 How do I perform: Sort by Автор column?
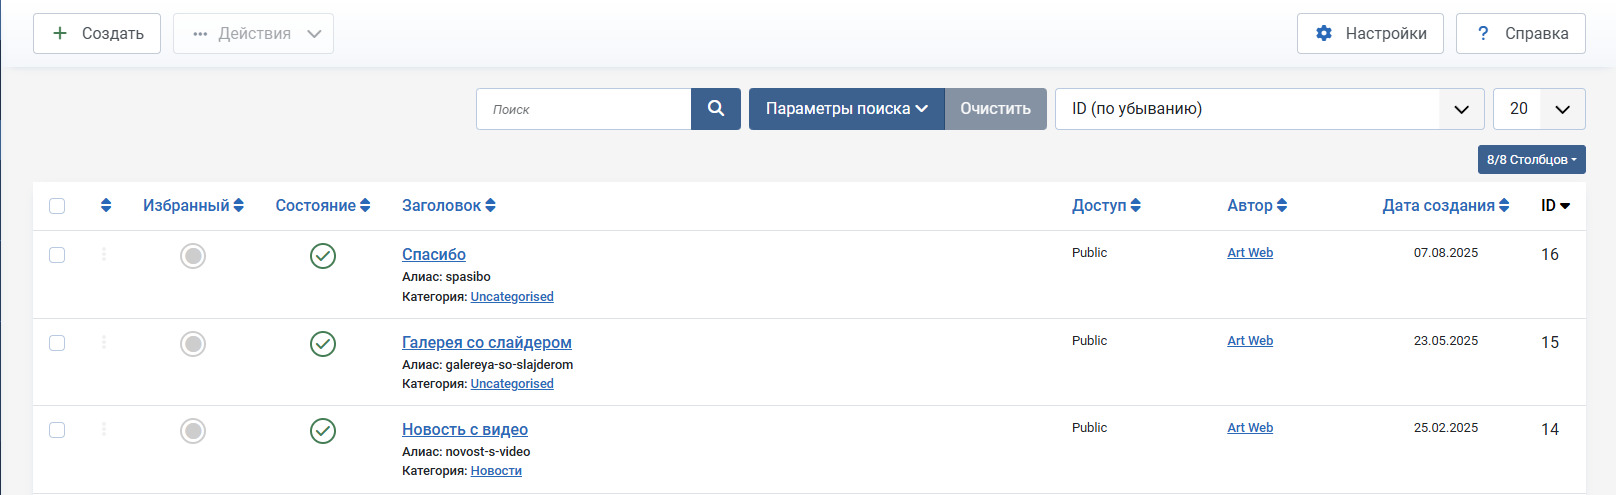[1257, 205]
